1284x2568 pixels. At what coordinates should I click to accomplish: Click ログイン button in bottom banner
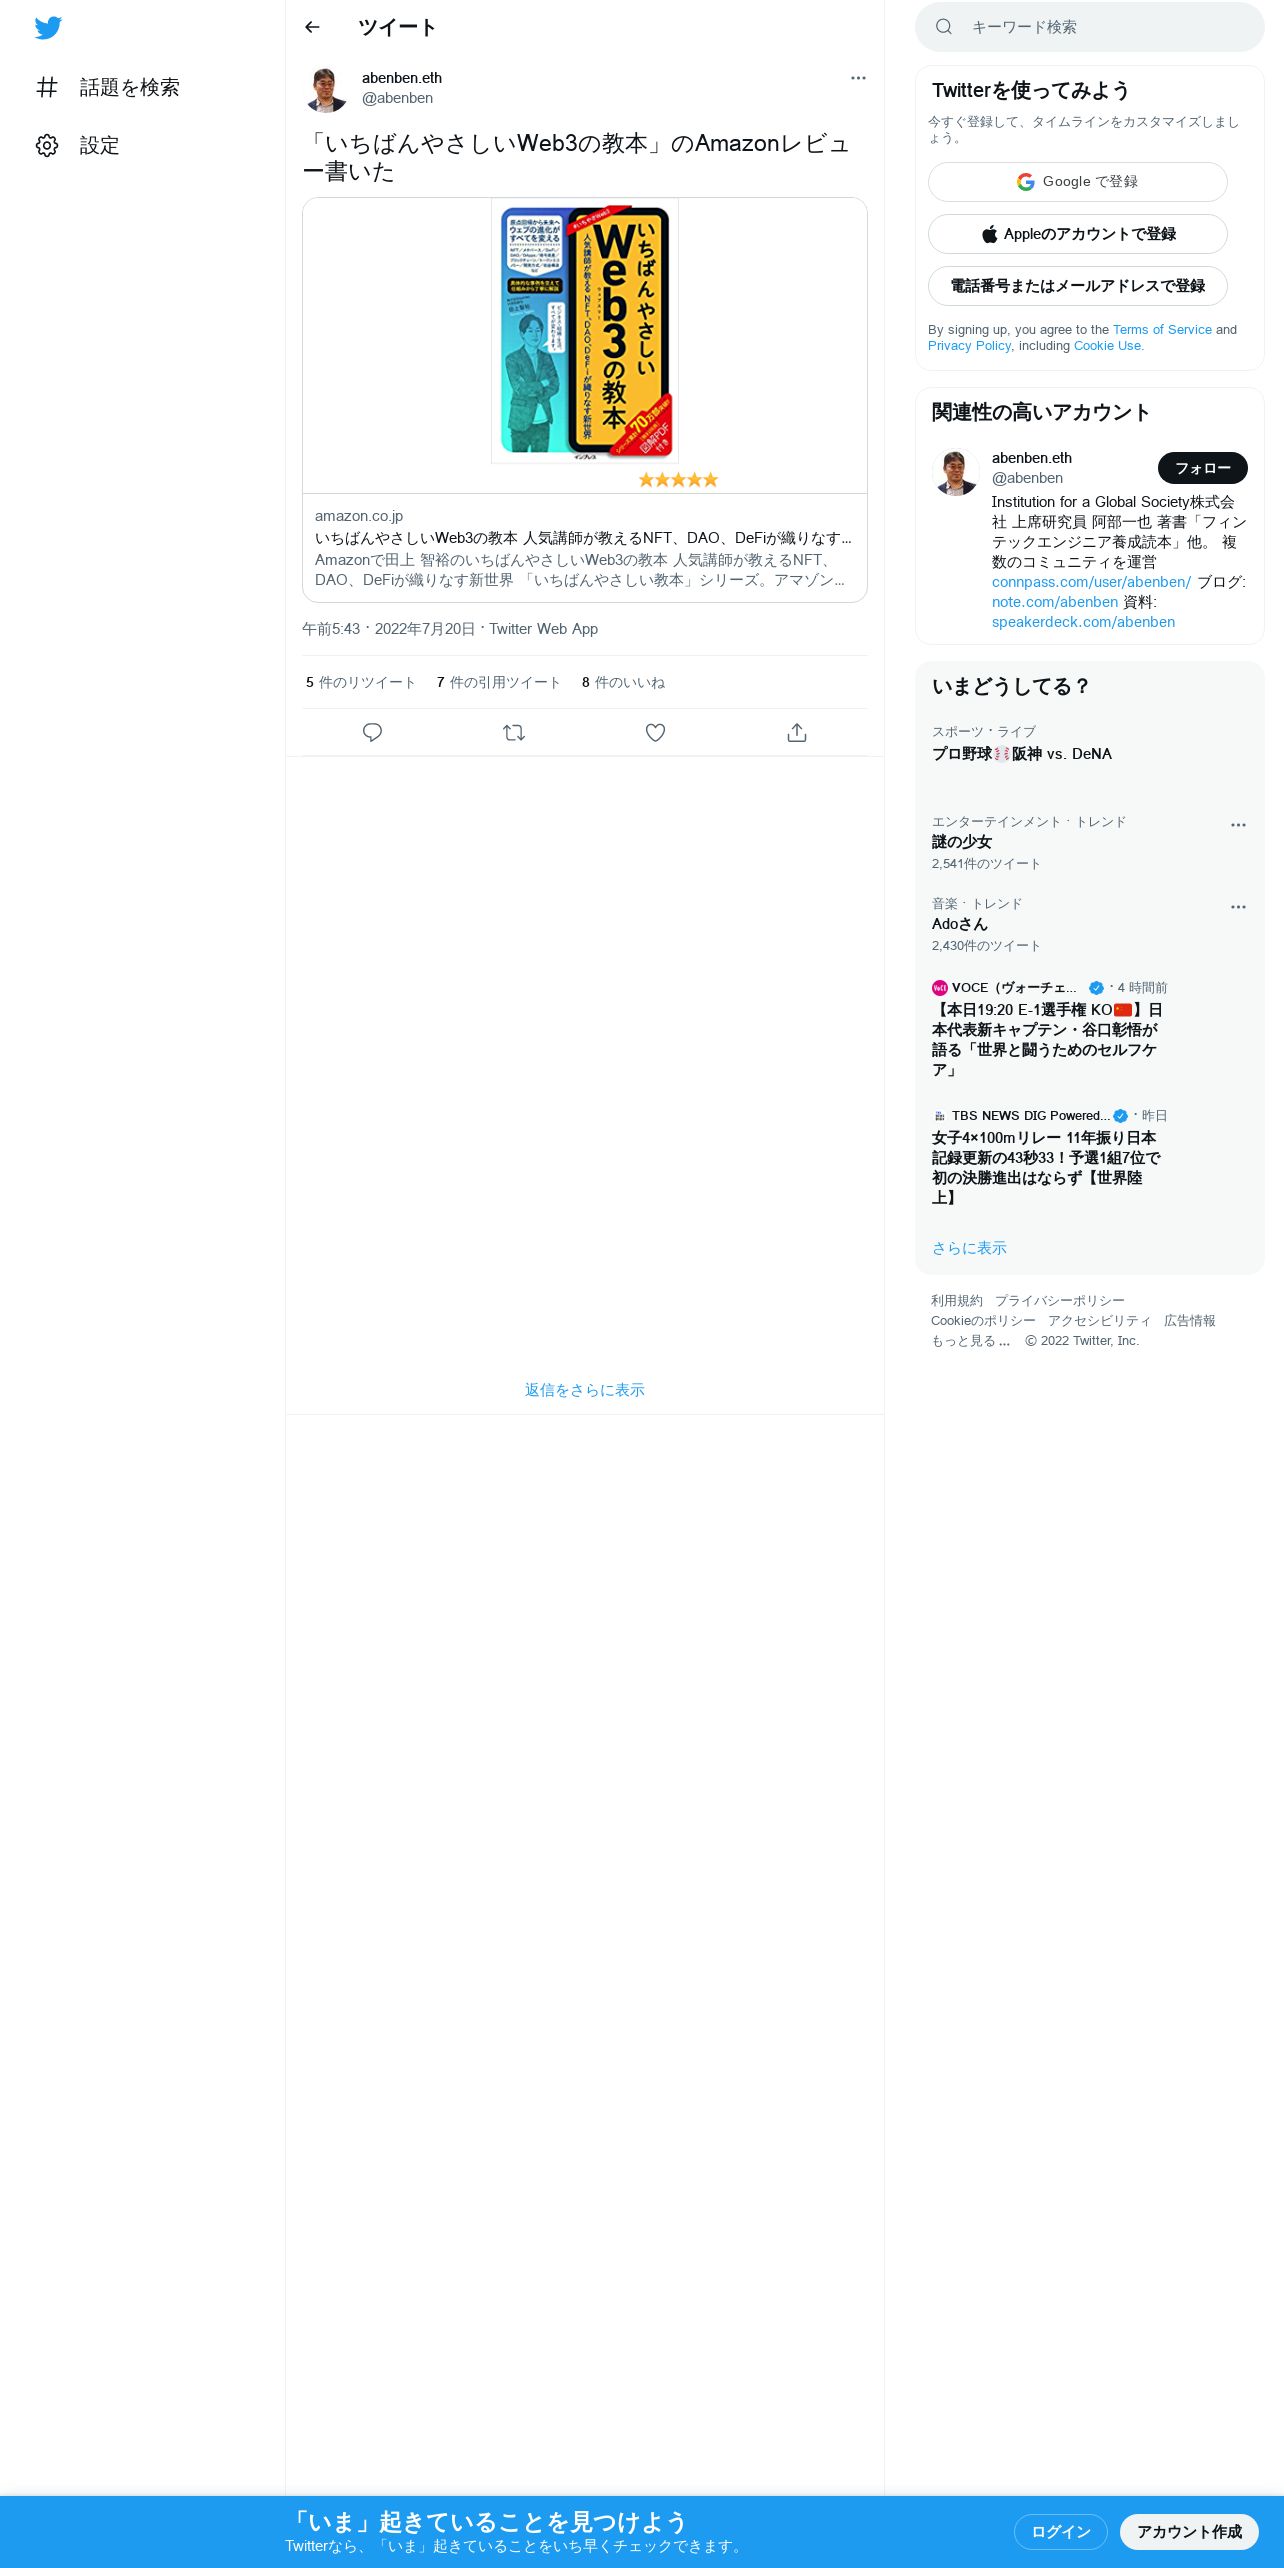[1061, 2532]
